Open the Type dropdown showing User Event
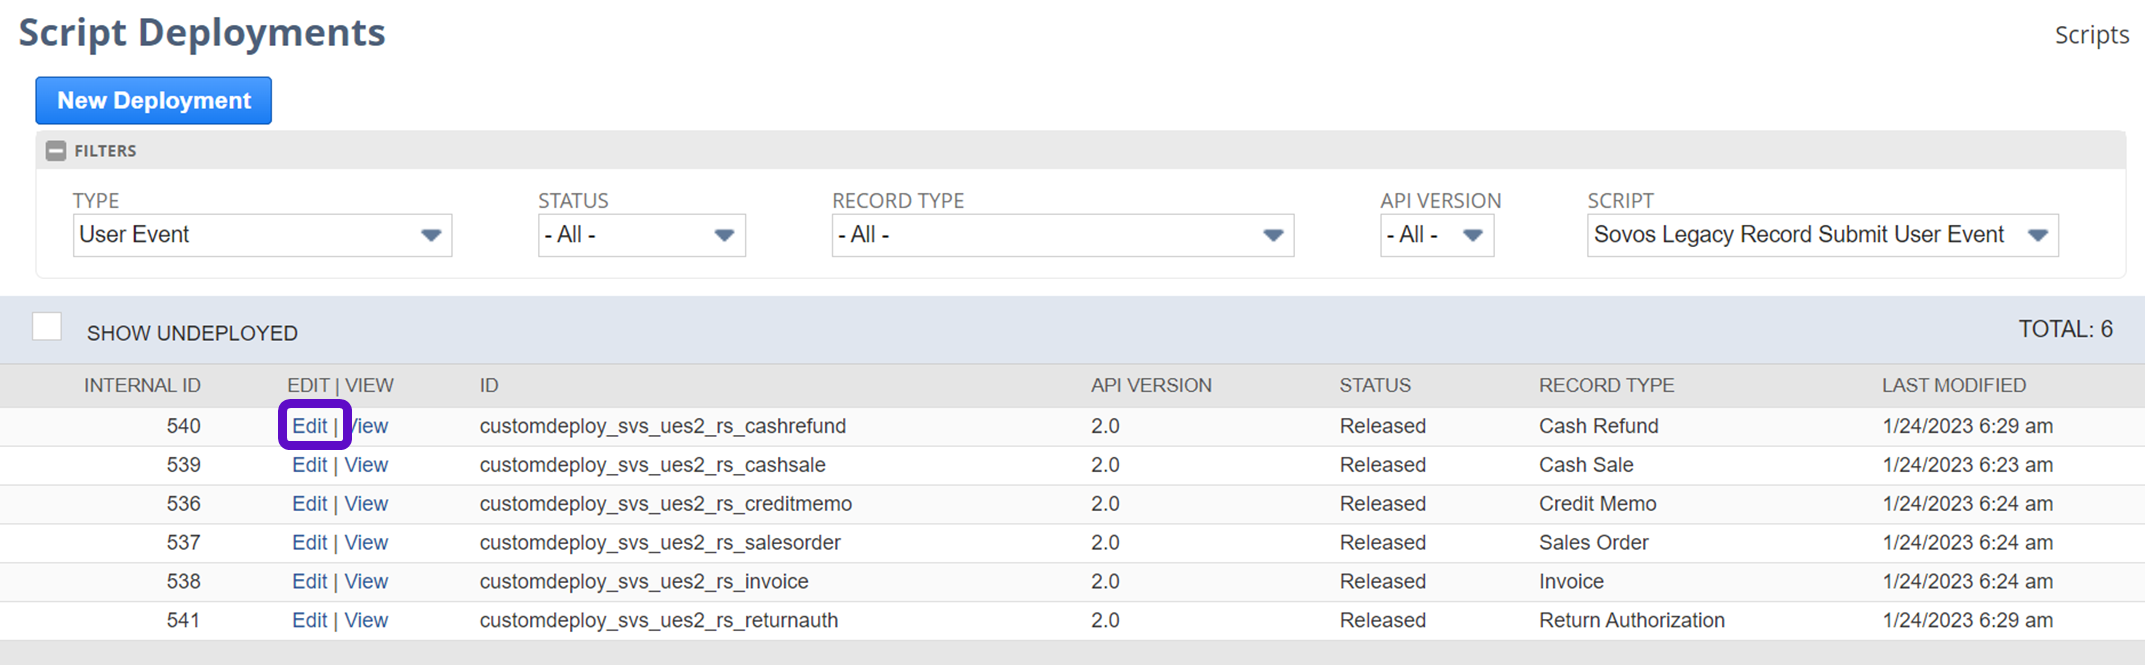Image resolution: width=2145 pixels, height=665 pixels. pos(262,235)
